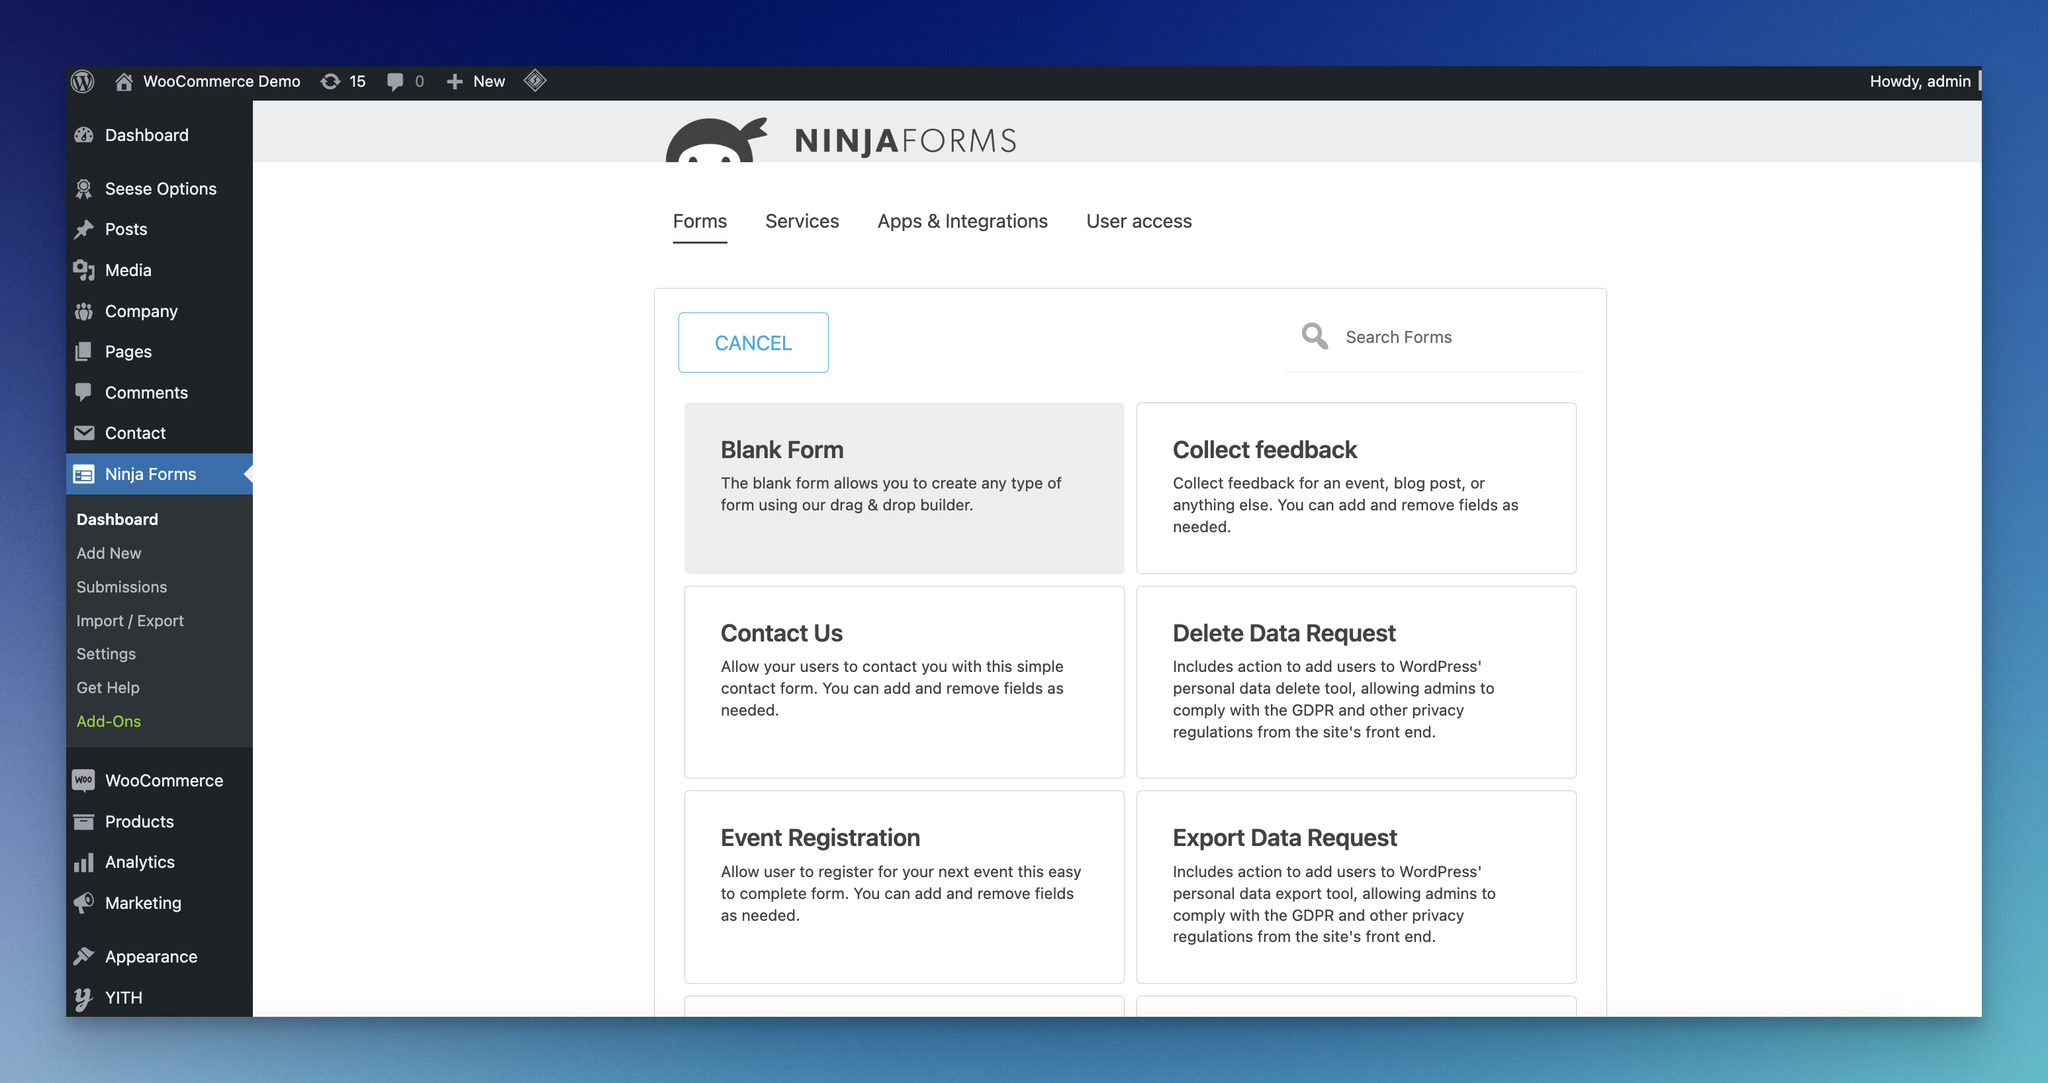Image resolution: width=2048 pixels, height=1083 pixels.
Task: Click the Company group icon
Action: coord(84,311)
